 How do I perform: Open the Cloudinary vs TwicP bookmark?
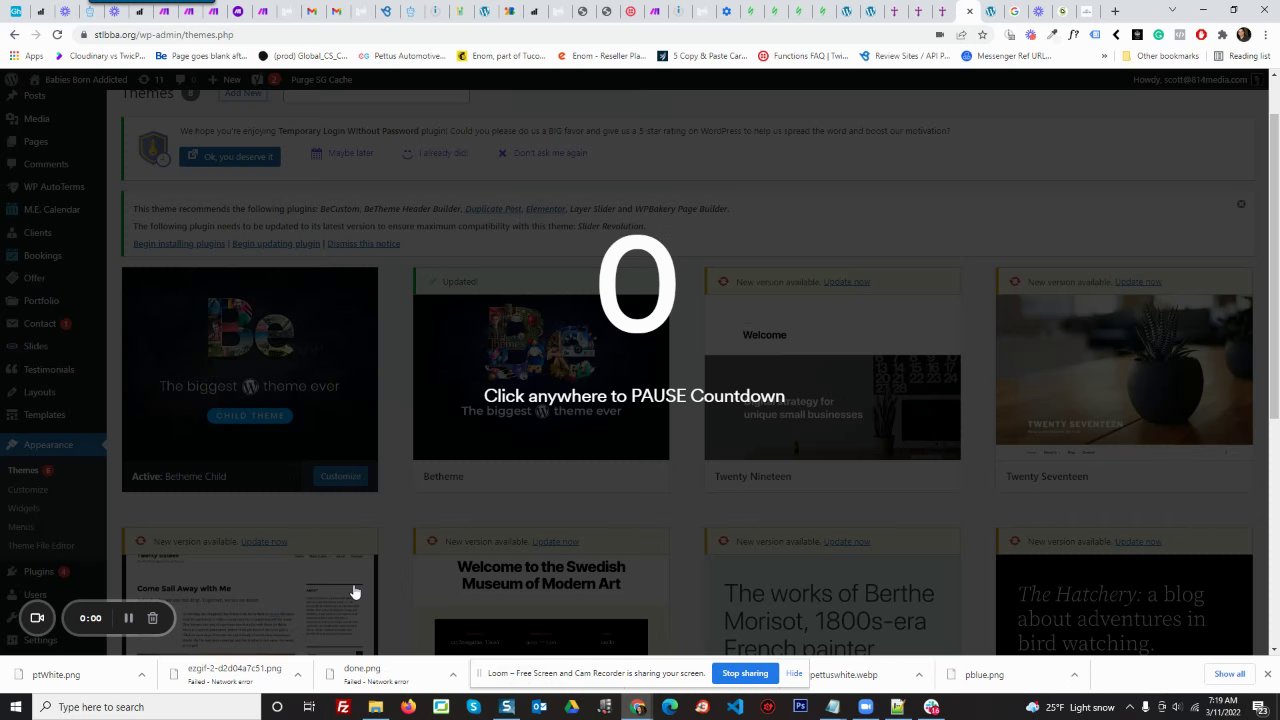[100, 56]
